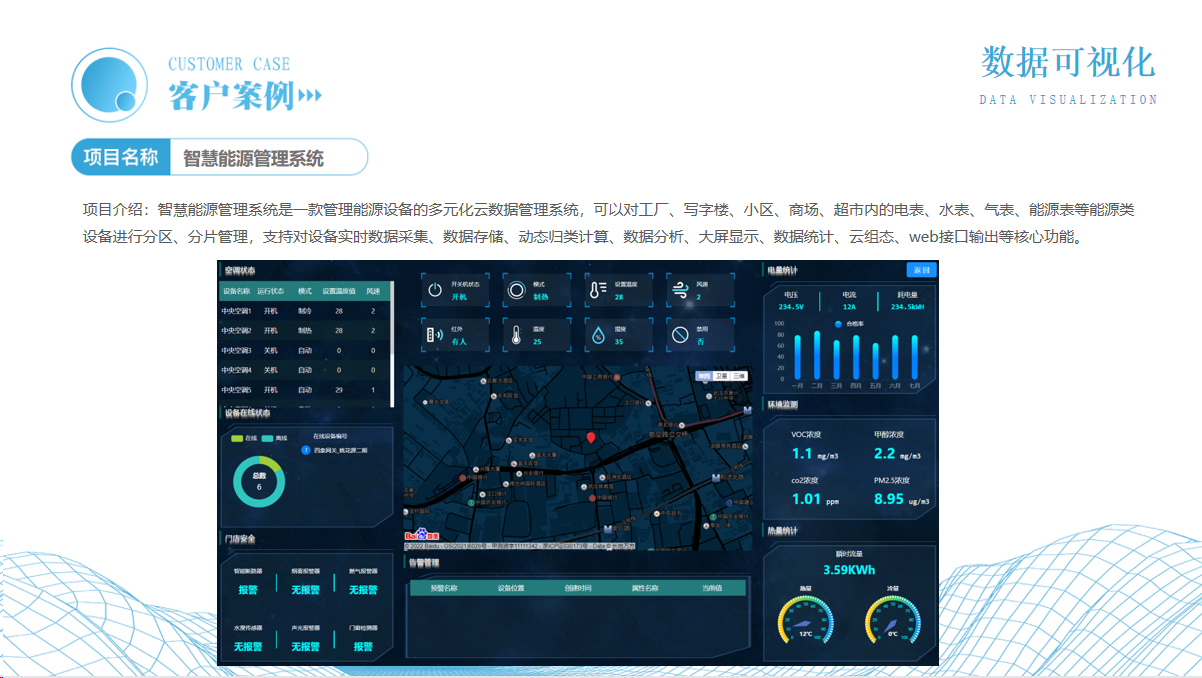Toggle the 离线 legend on donut chart
This screenshot has height=678, width=1202.
[x=275, y=438]
